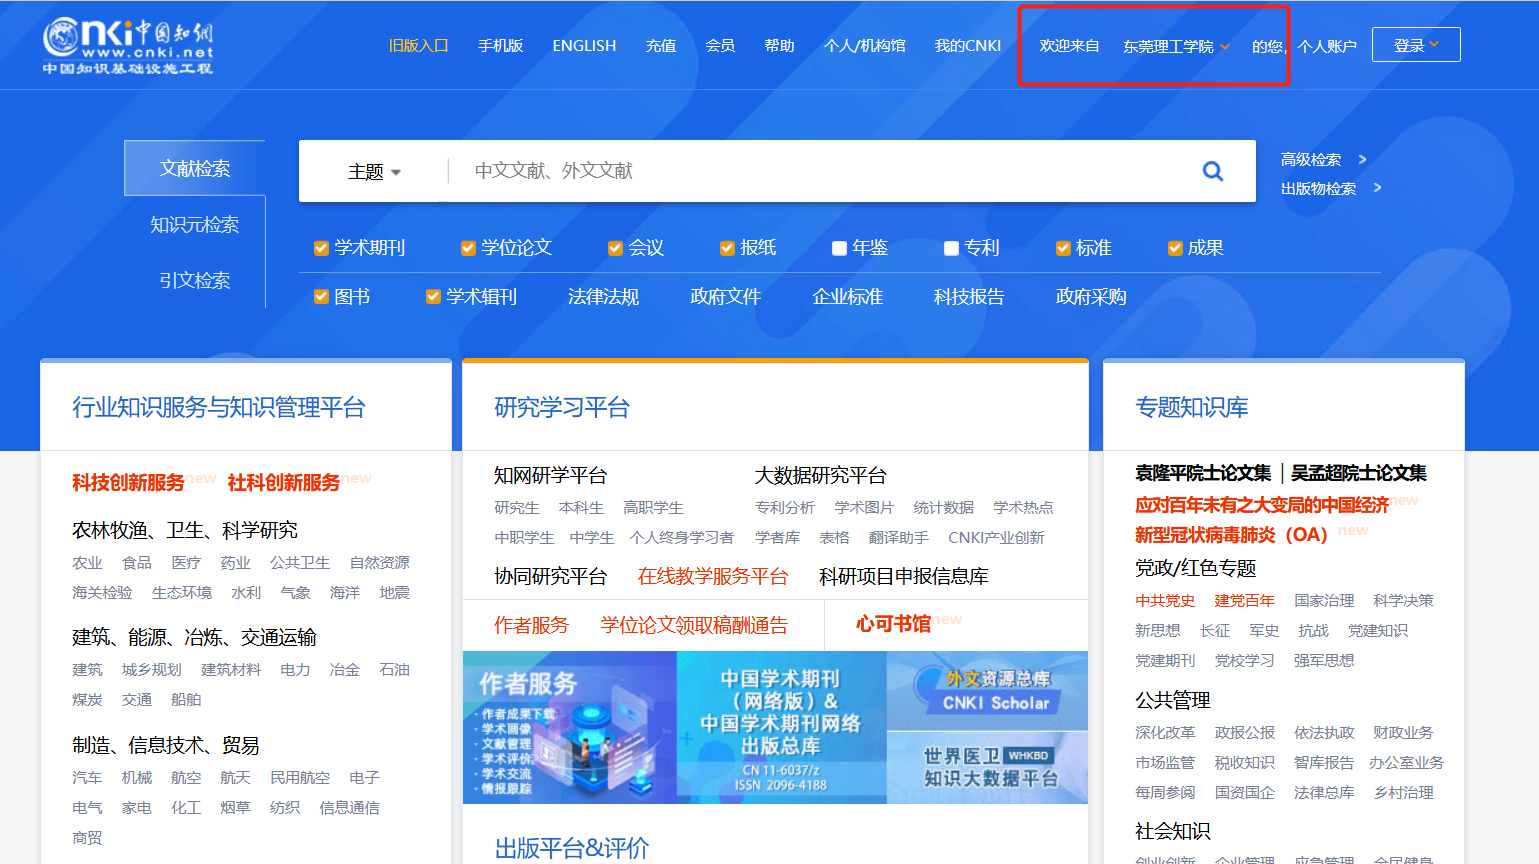Switch to the 知识元检索 tab
The image size is (1539, 864).
(x=195, y=224)
